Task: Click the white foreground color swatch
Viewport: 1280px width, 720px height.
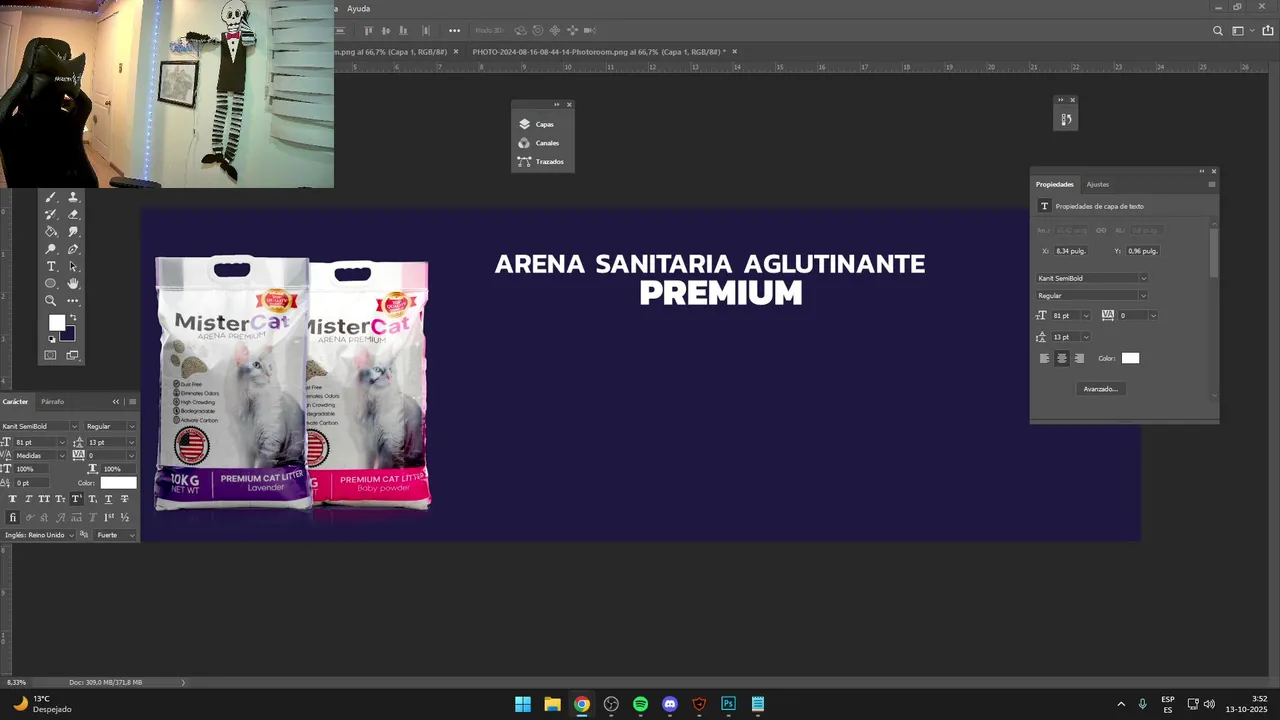Action: tap(57, 322)
